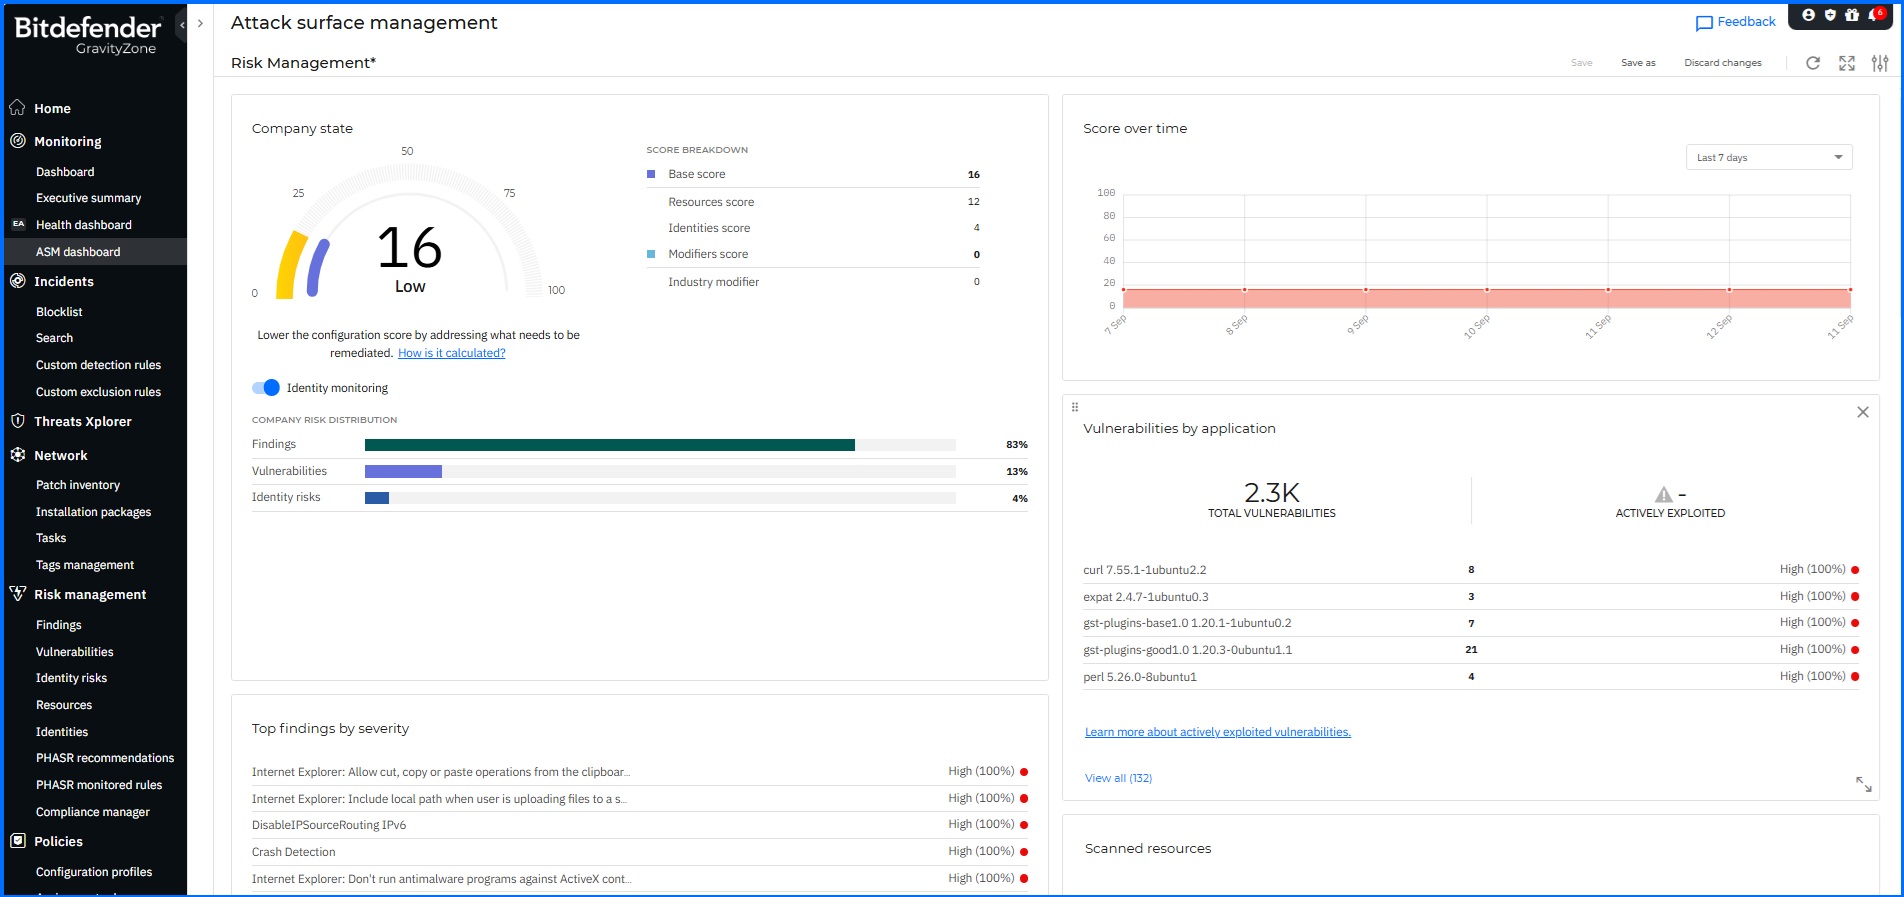Click the gift box icon
The width and height of the screenshot is (1904, 897).
[1852, 15]
